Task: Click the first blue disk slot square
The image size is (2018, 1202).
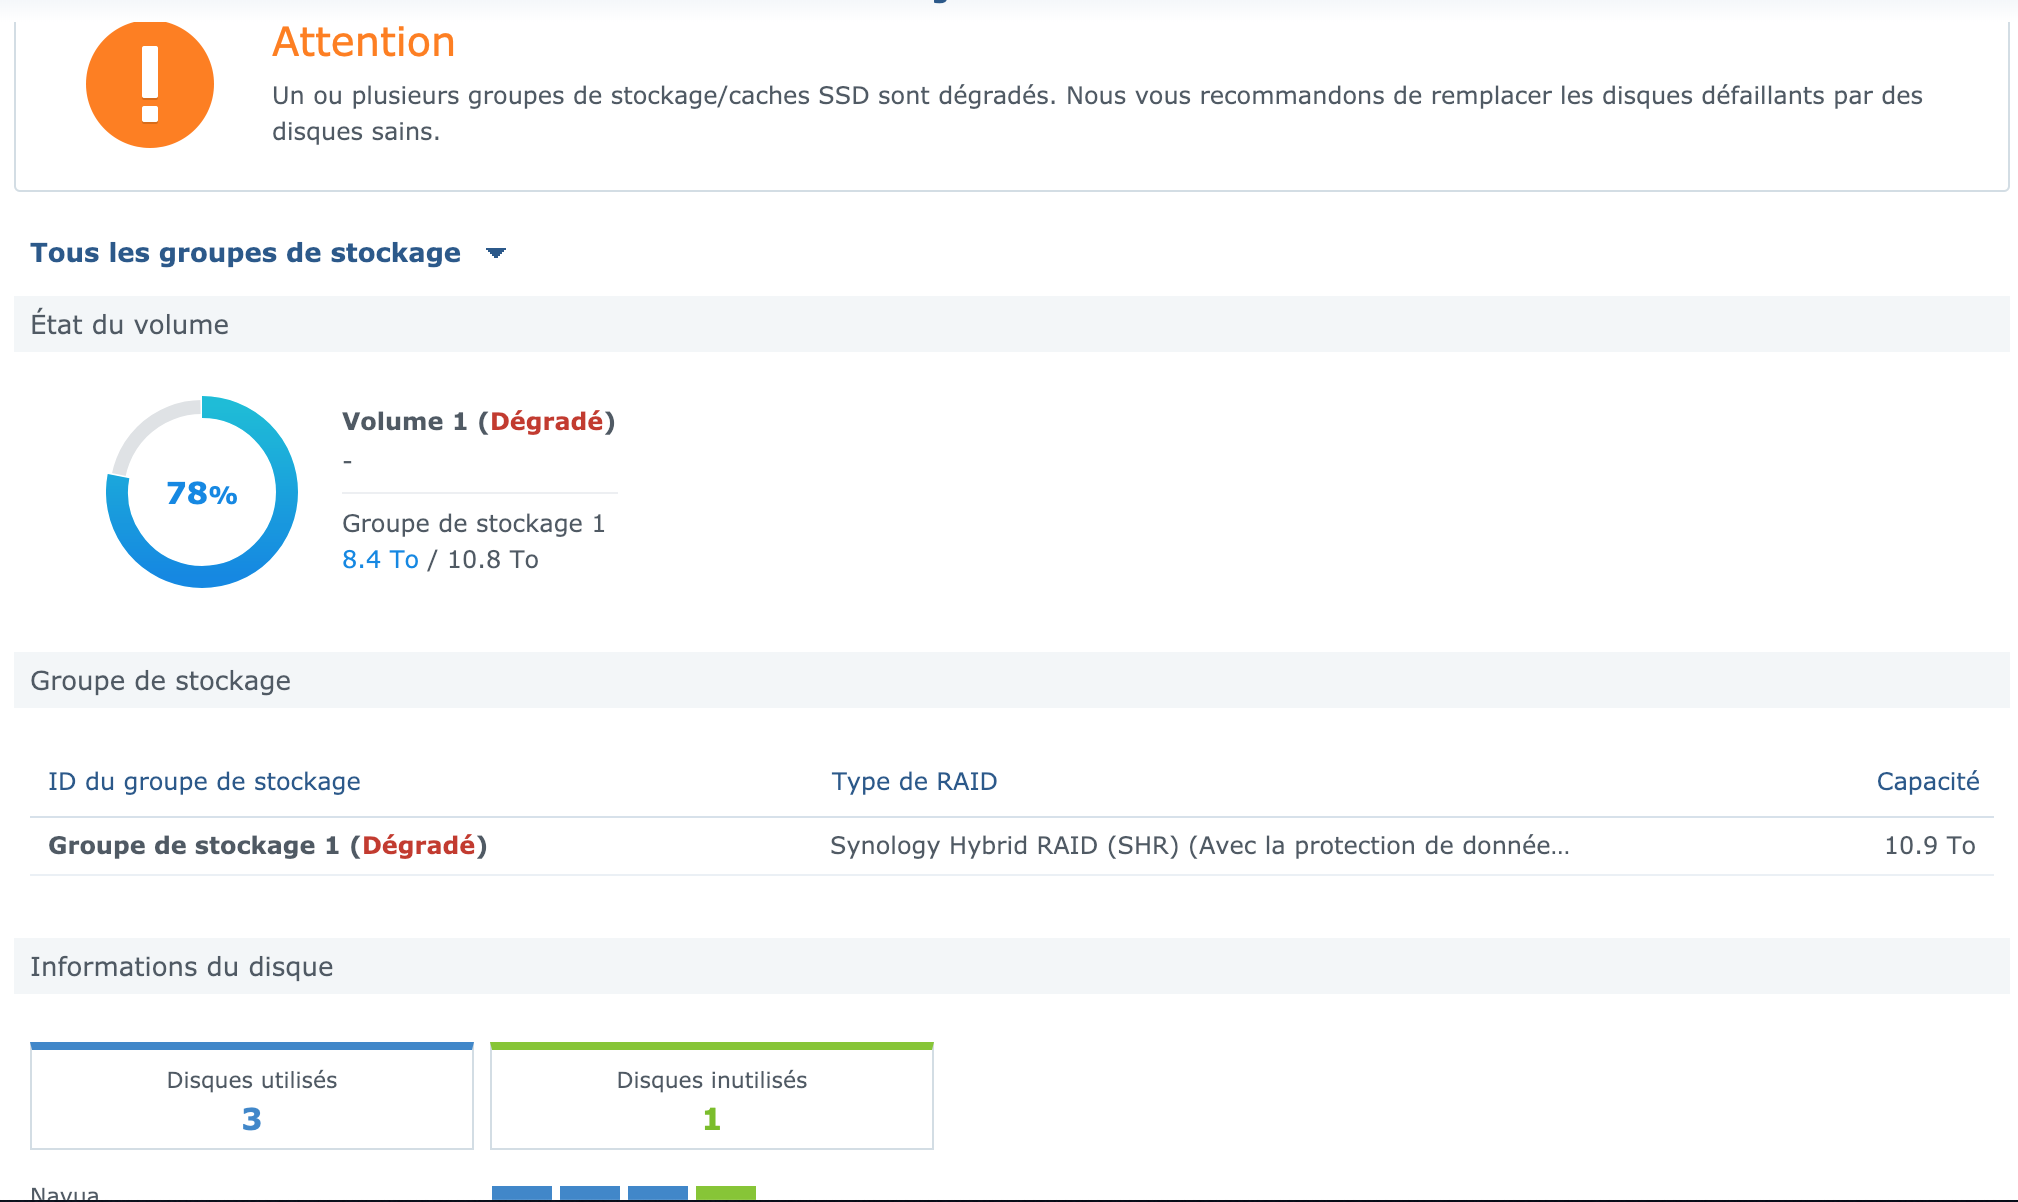Action: pyautogui.click(x=522, y=1193)
